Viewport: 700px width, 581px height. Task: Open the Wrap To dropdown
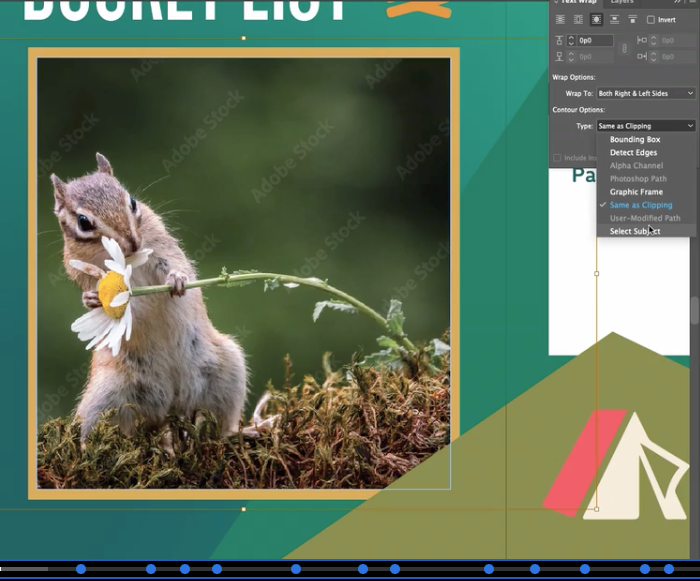click(x=646, y=93)
